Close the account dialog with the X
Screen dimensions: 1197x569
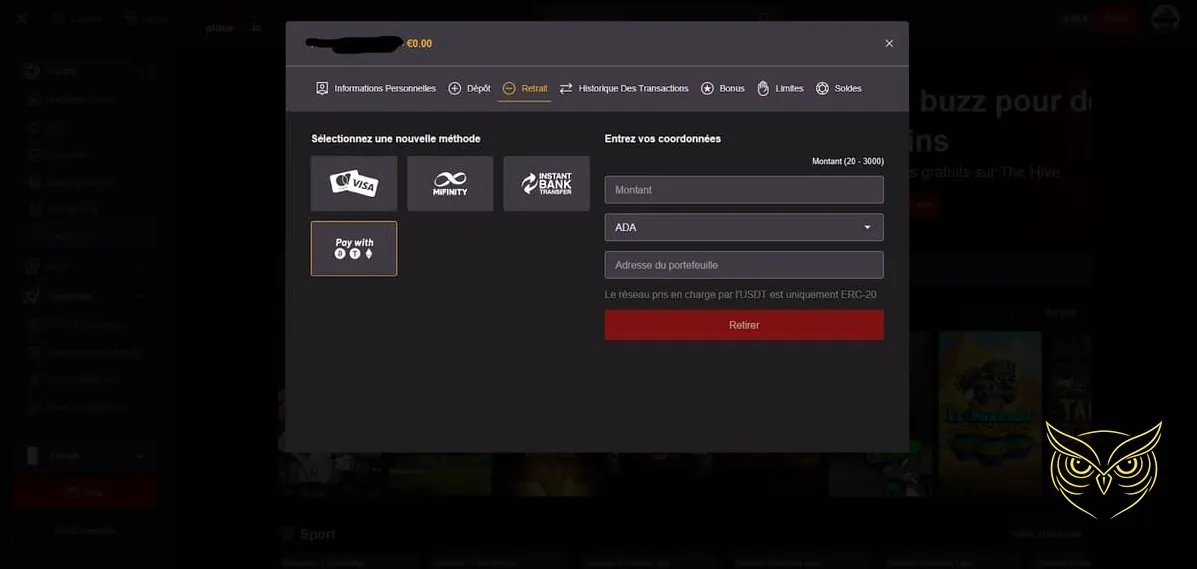click(889, 44)
